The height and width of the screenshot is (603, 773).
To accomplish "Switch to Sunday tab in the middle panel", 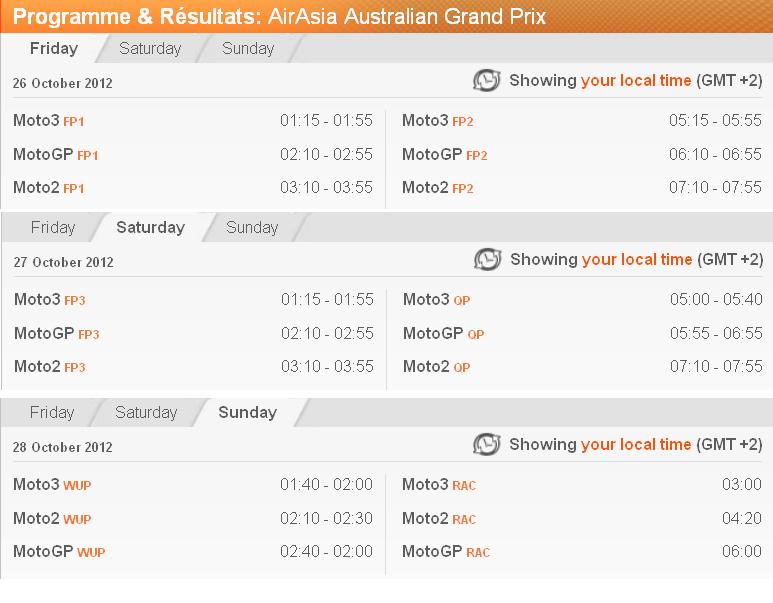I will pyautogui.click(x=252, y=227).
